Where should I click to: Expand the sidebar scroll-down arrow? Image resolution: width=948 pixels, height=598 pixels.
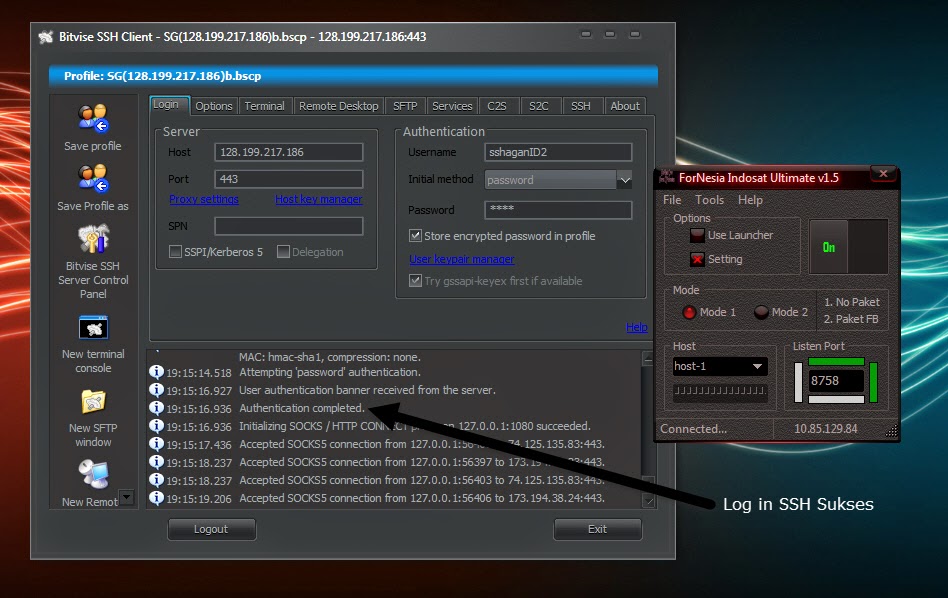pos(126,497)
